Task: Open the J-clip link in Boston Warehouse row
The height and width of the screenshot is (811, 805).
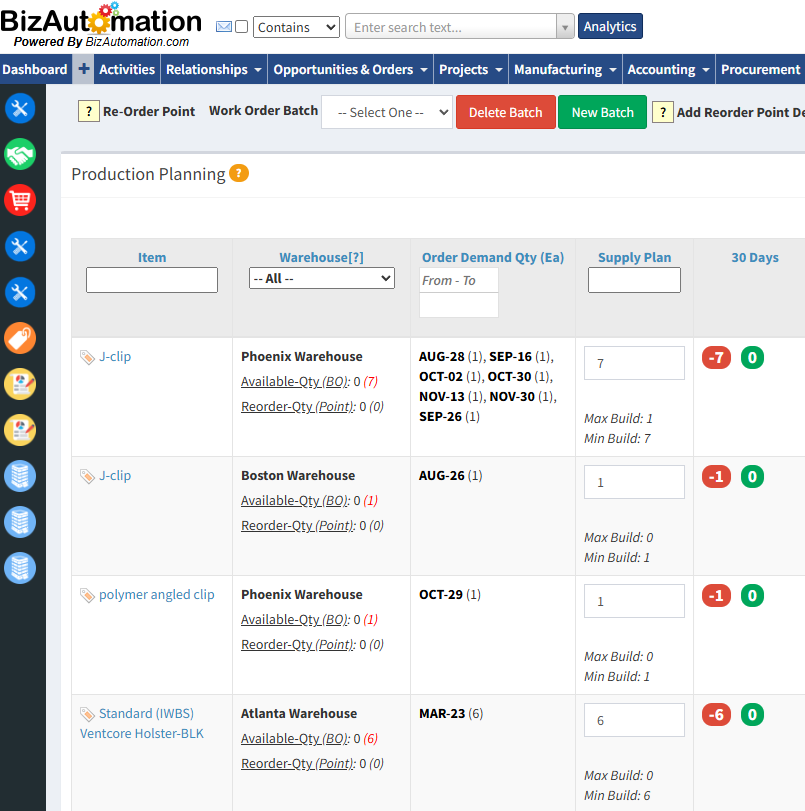Action: click(115, 476)
